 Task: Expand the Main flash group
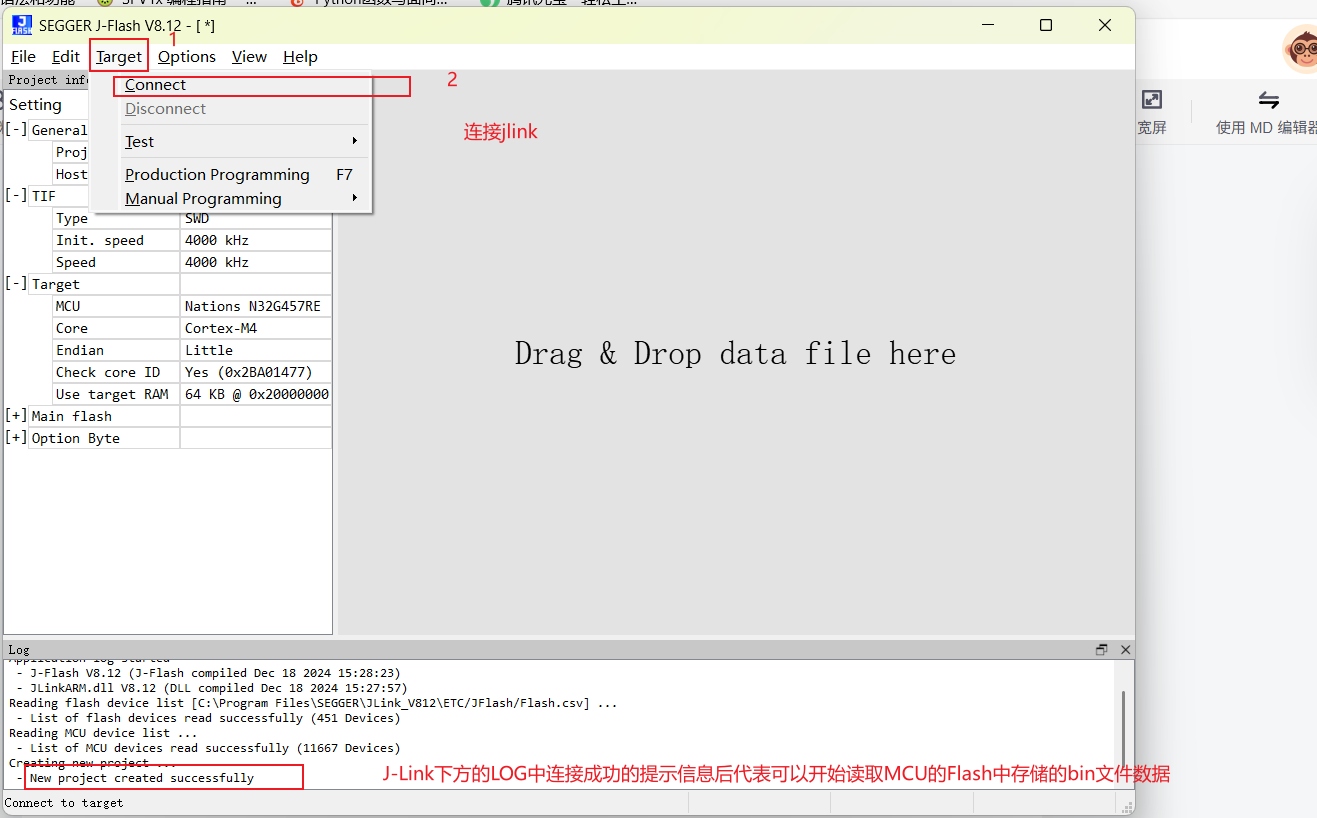[16, 416]
